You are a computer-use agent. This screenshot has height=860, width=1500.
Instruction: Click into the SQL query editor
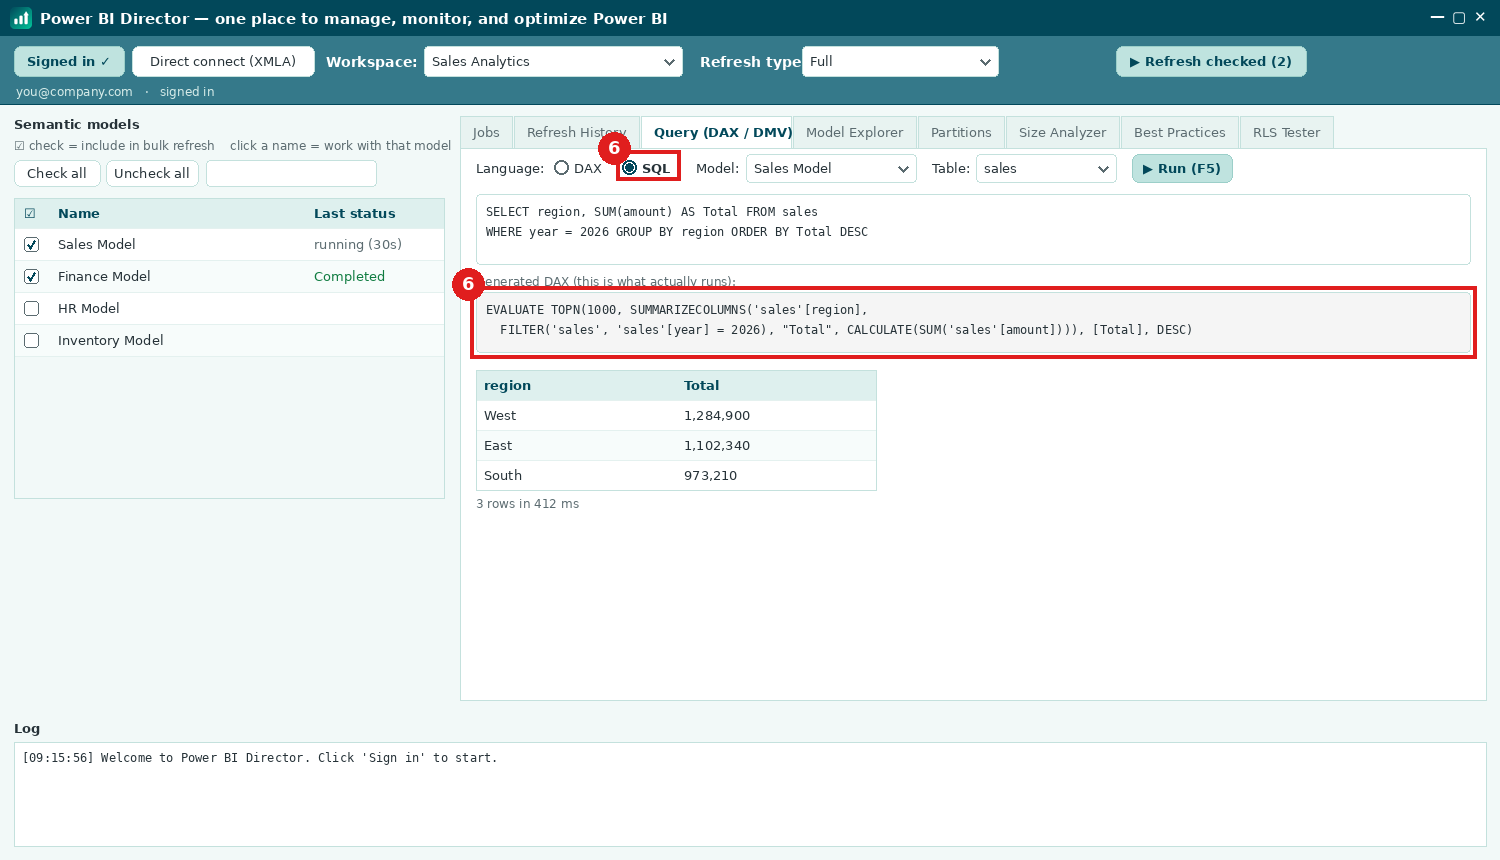pyautogui.click(x=973, y=229)
